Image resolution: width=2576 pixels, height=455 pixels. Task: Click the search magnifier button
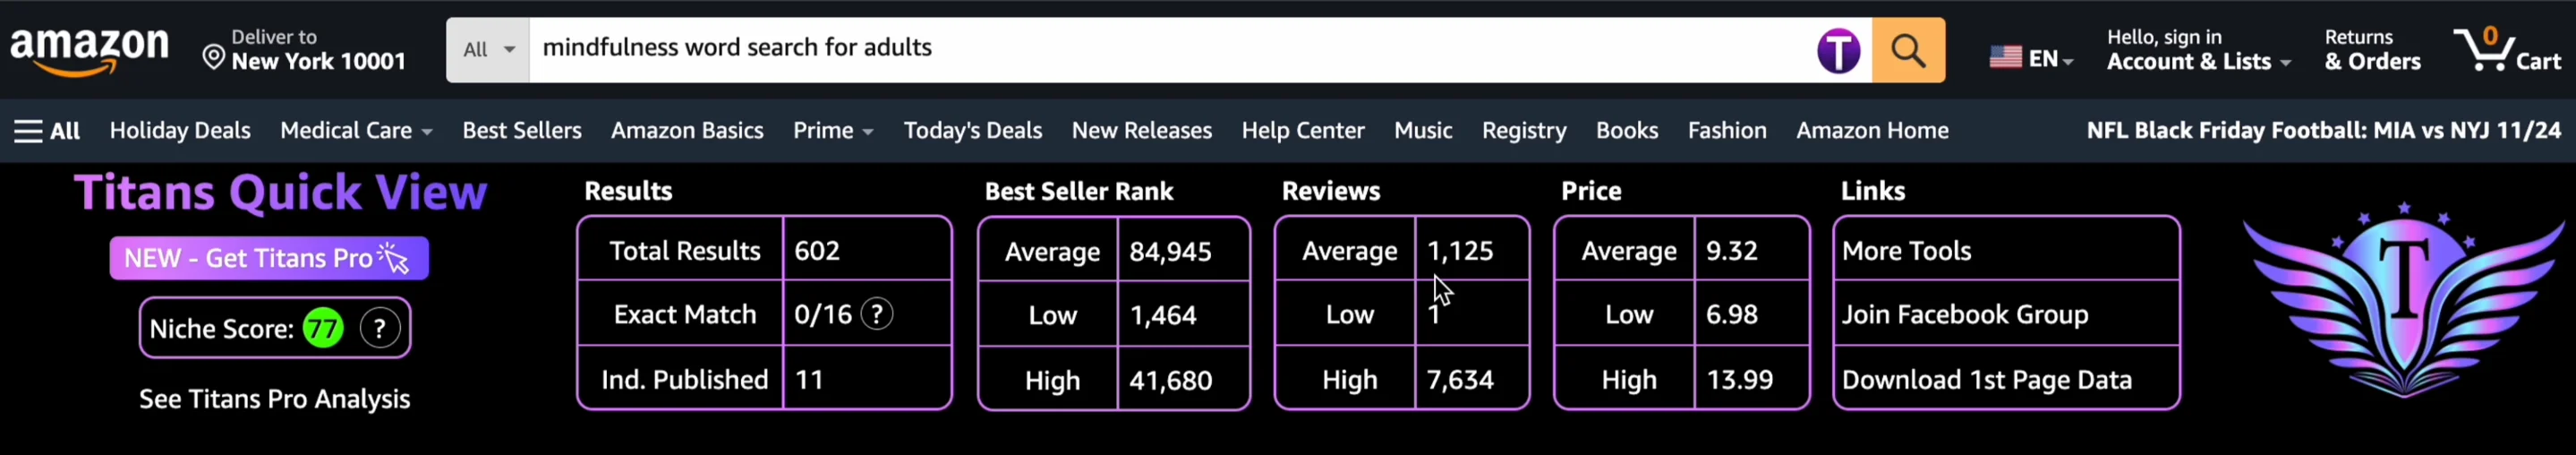tap(1908, 50)
